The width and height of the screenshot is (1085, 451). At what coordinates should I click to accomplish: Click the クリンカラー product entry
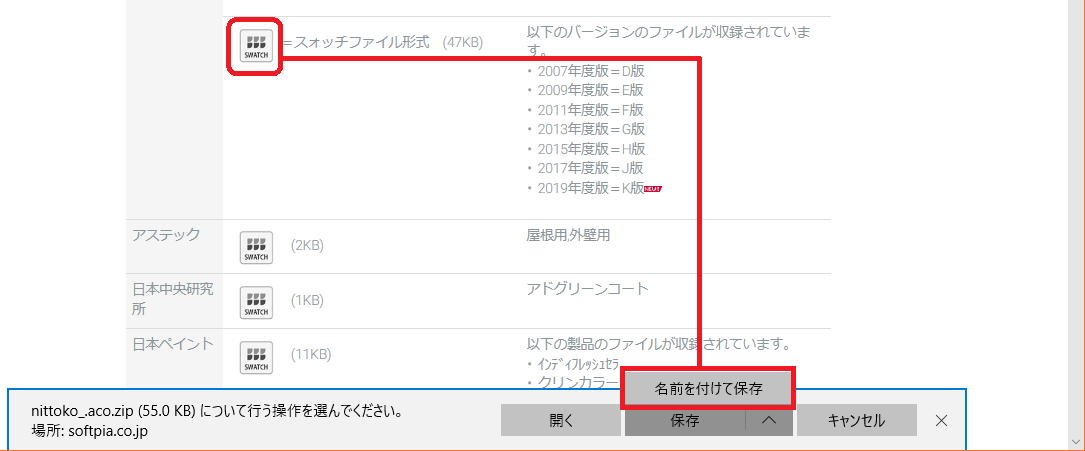tap(577, 381)
